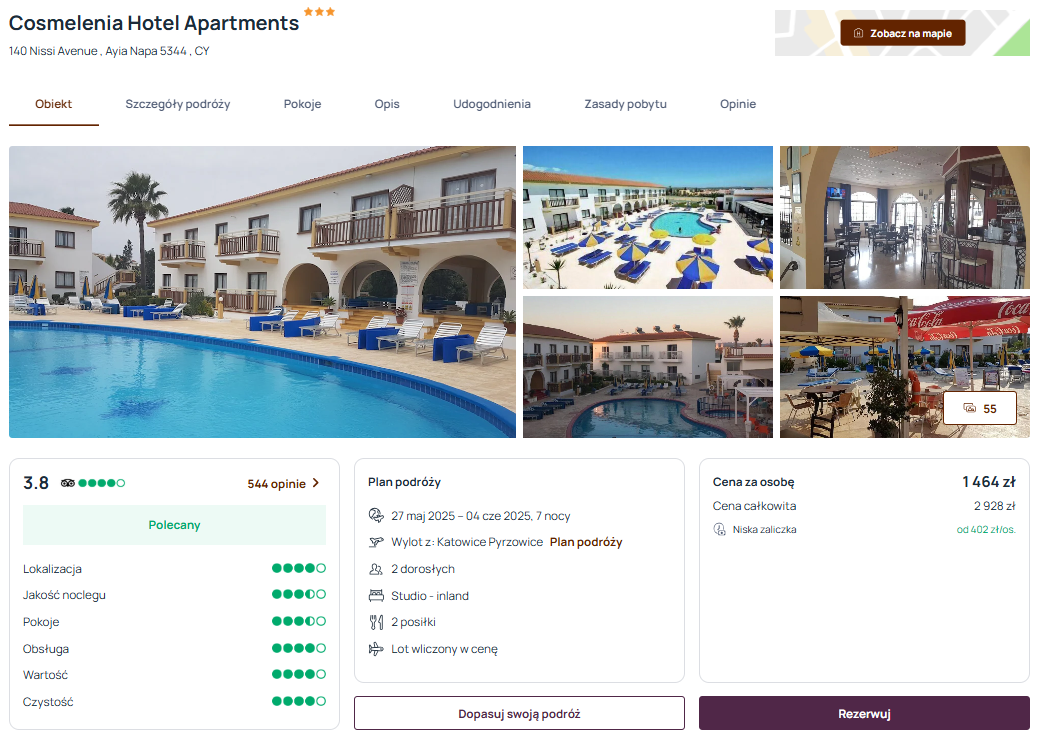This screenshot has height=740, width=1038.
Task: Click the airplane departure icon near Katowice
Action: click(376, 542)
